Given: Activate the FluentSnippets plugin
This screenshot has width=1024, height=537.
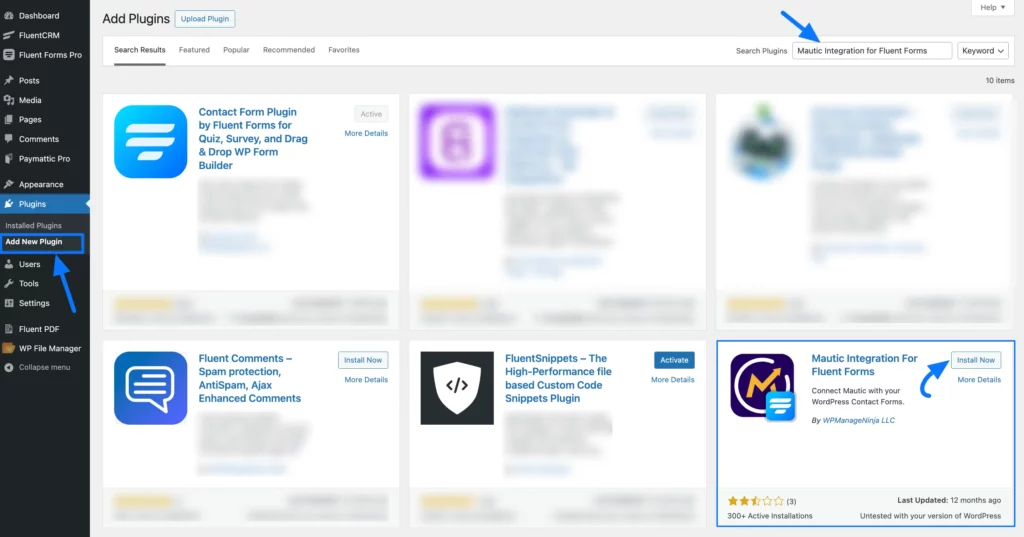Looking at the screenshot, I should 674,360.
